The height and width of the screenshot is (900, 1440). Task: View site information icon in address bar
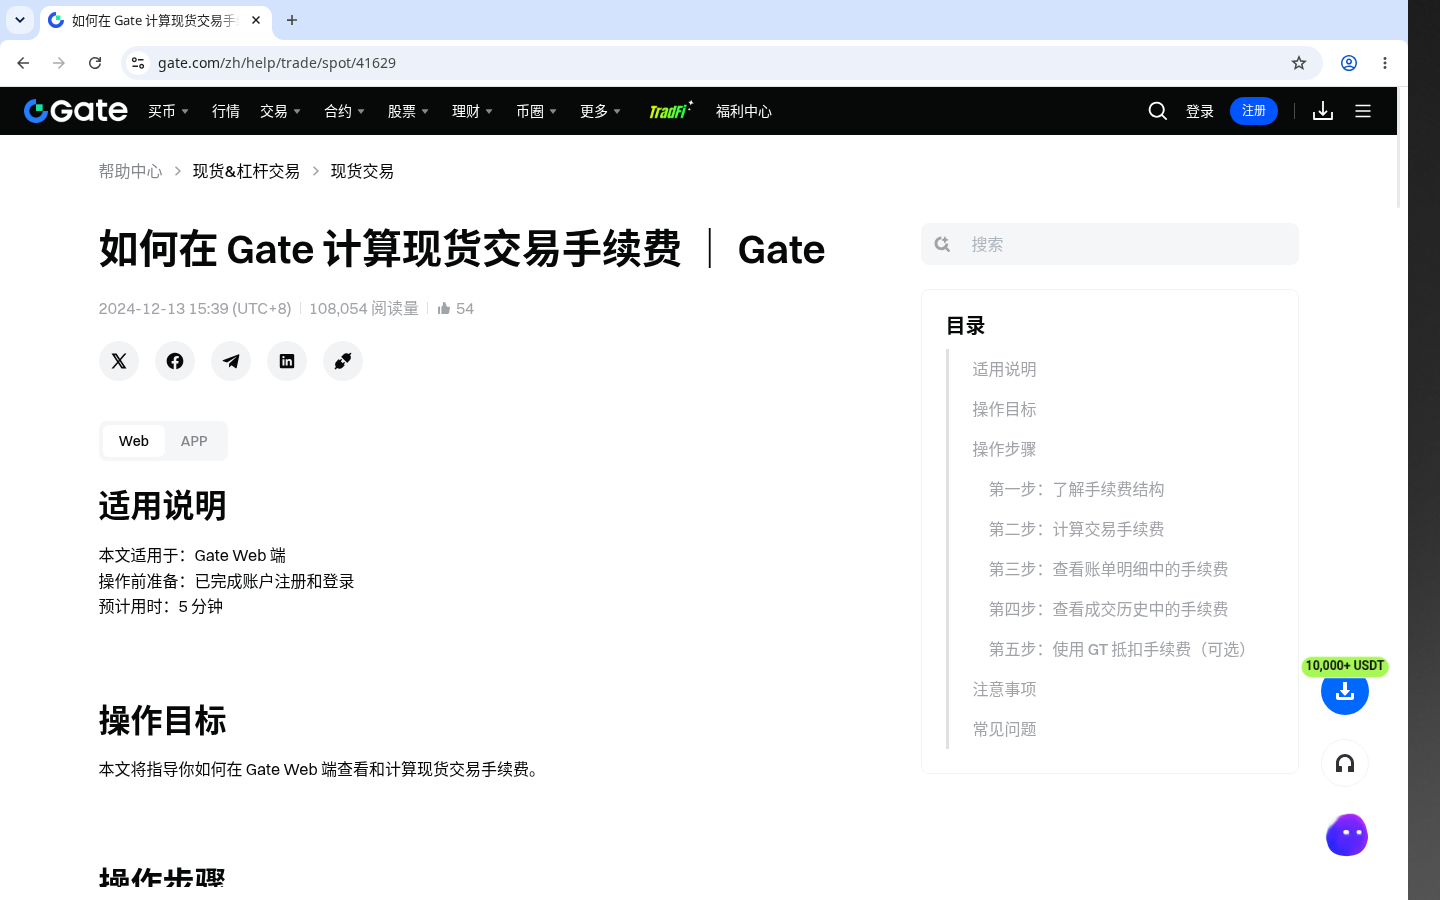tap(138, 63)
